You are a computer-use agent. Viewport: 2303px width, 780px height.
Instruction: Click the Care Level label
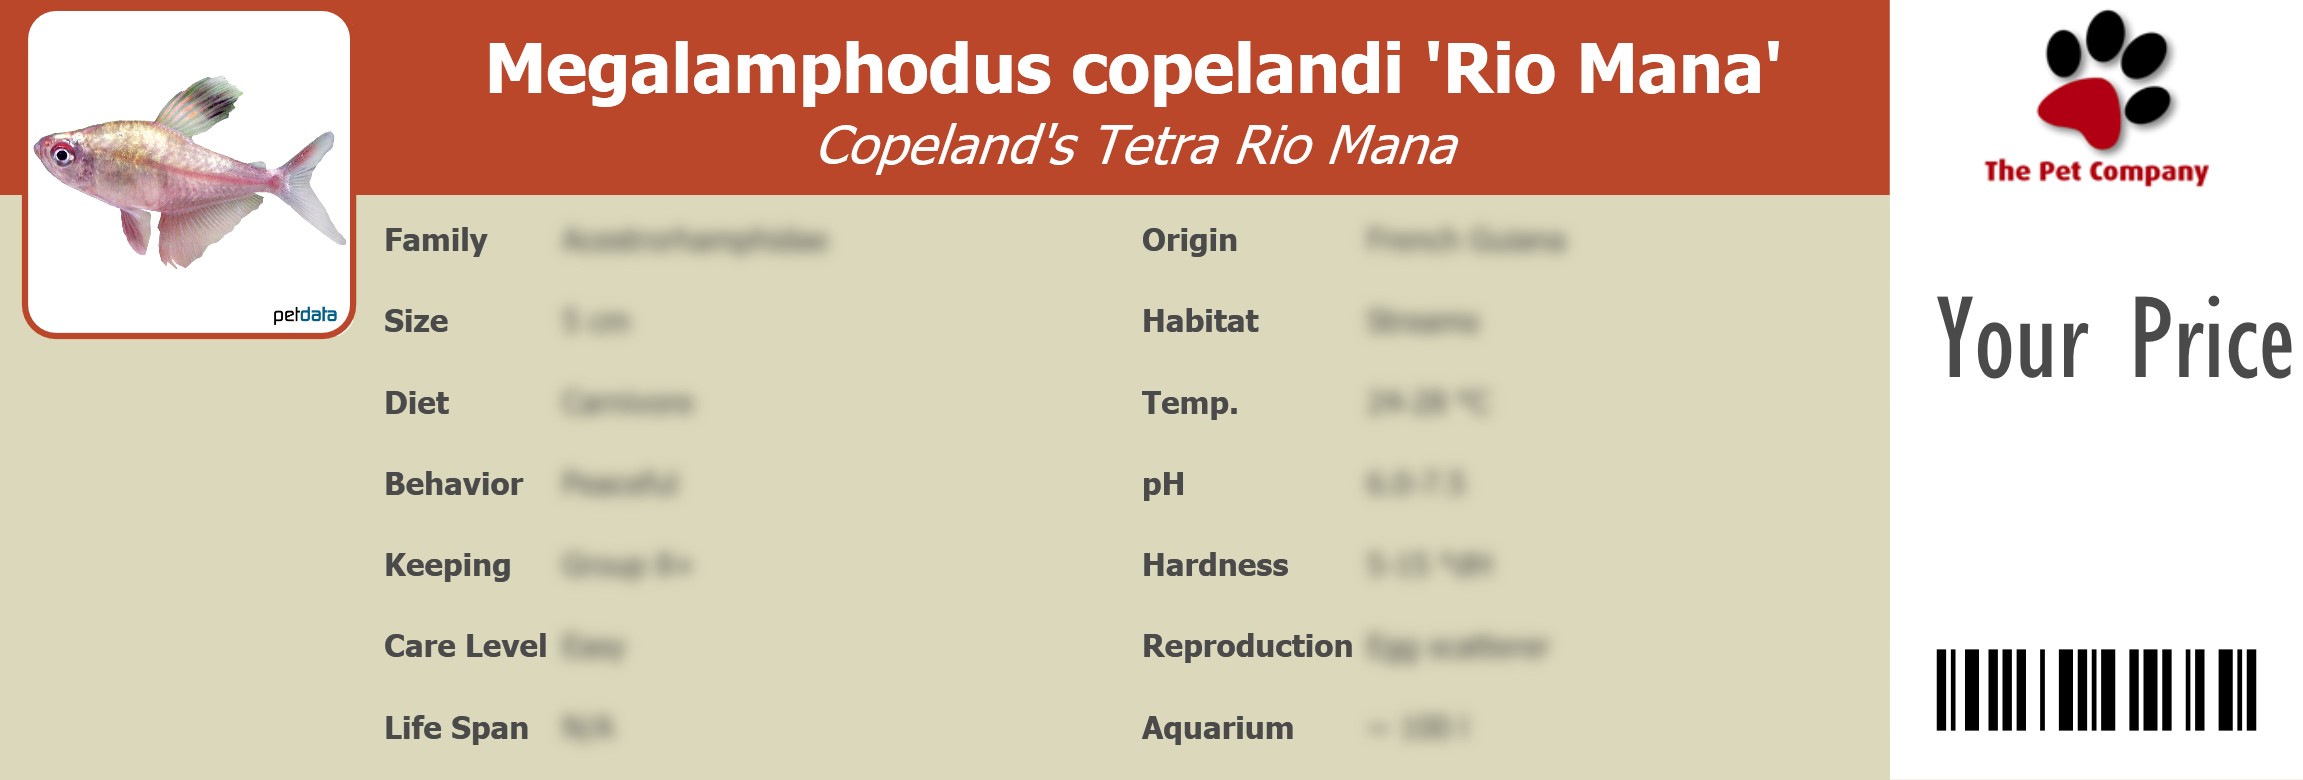point(465,646)
